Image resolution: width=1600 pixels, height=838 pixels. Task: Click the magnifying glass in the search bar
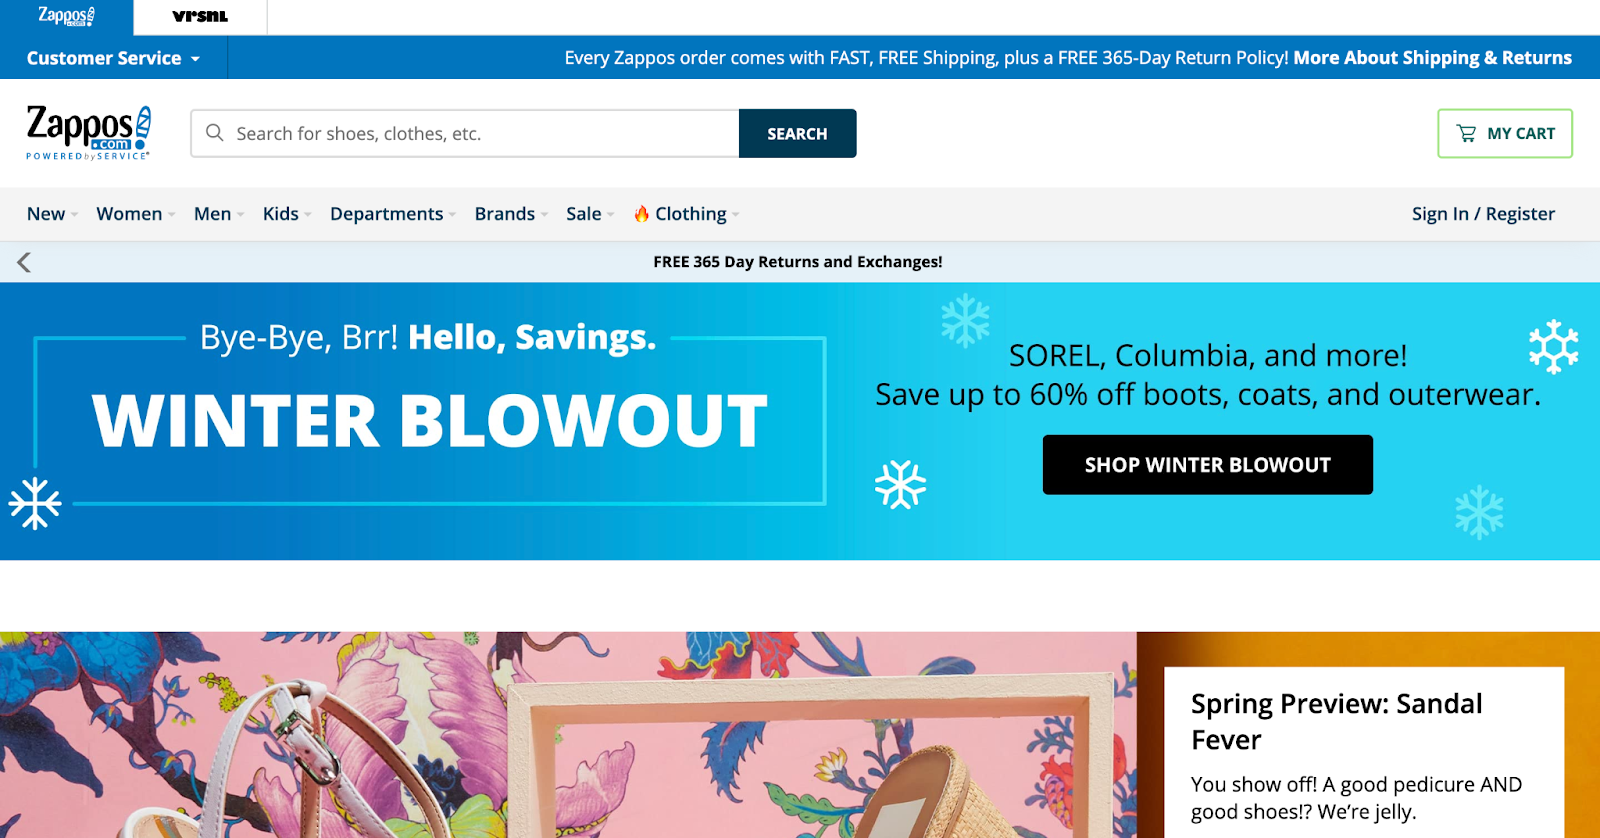tap(215, 132)
